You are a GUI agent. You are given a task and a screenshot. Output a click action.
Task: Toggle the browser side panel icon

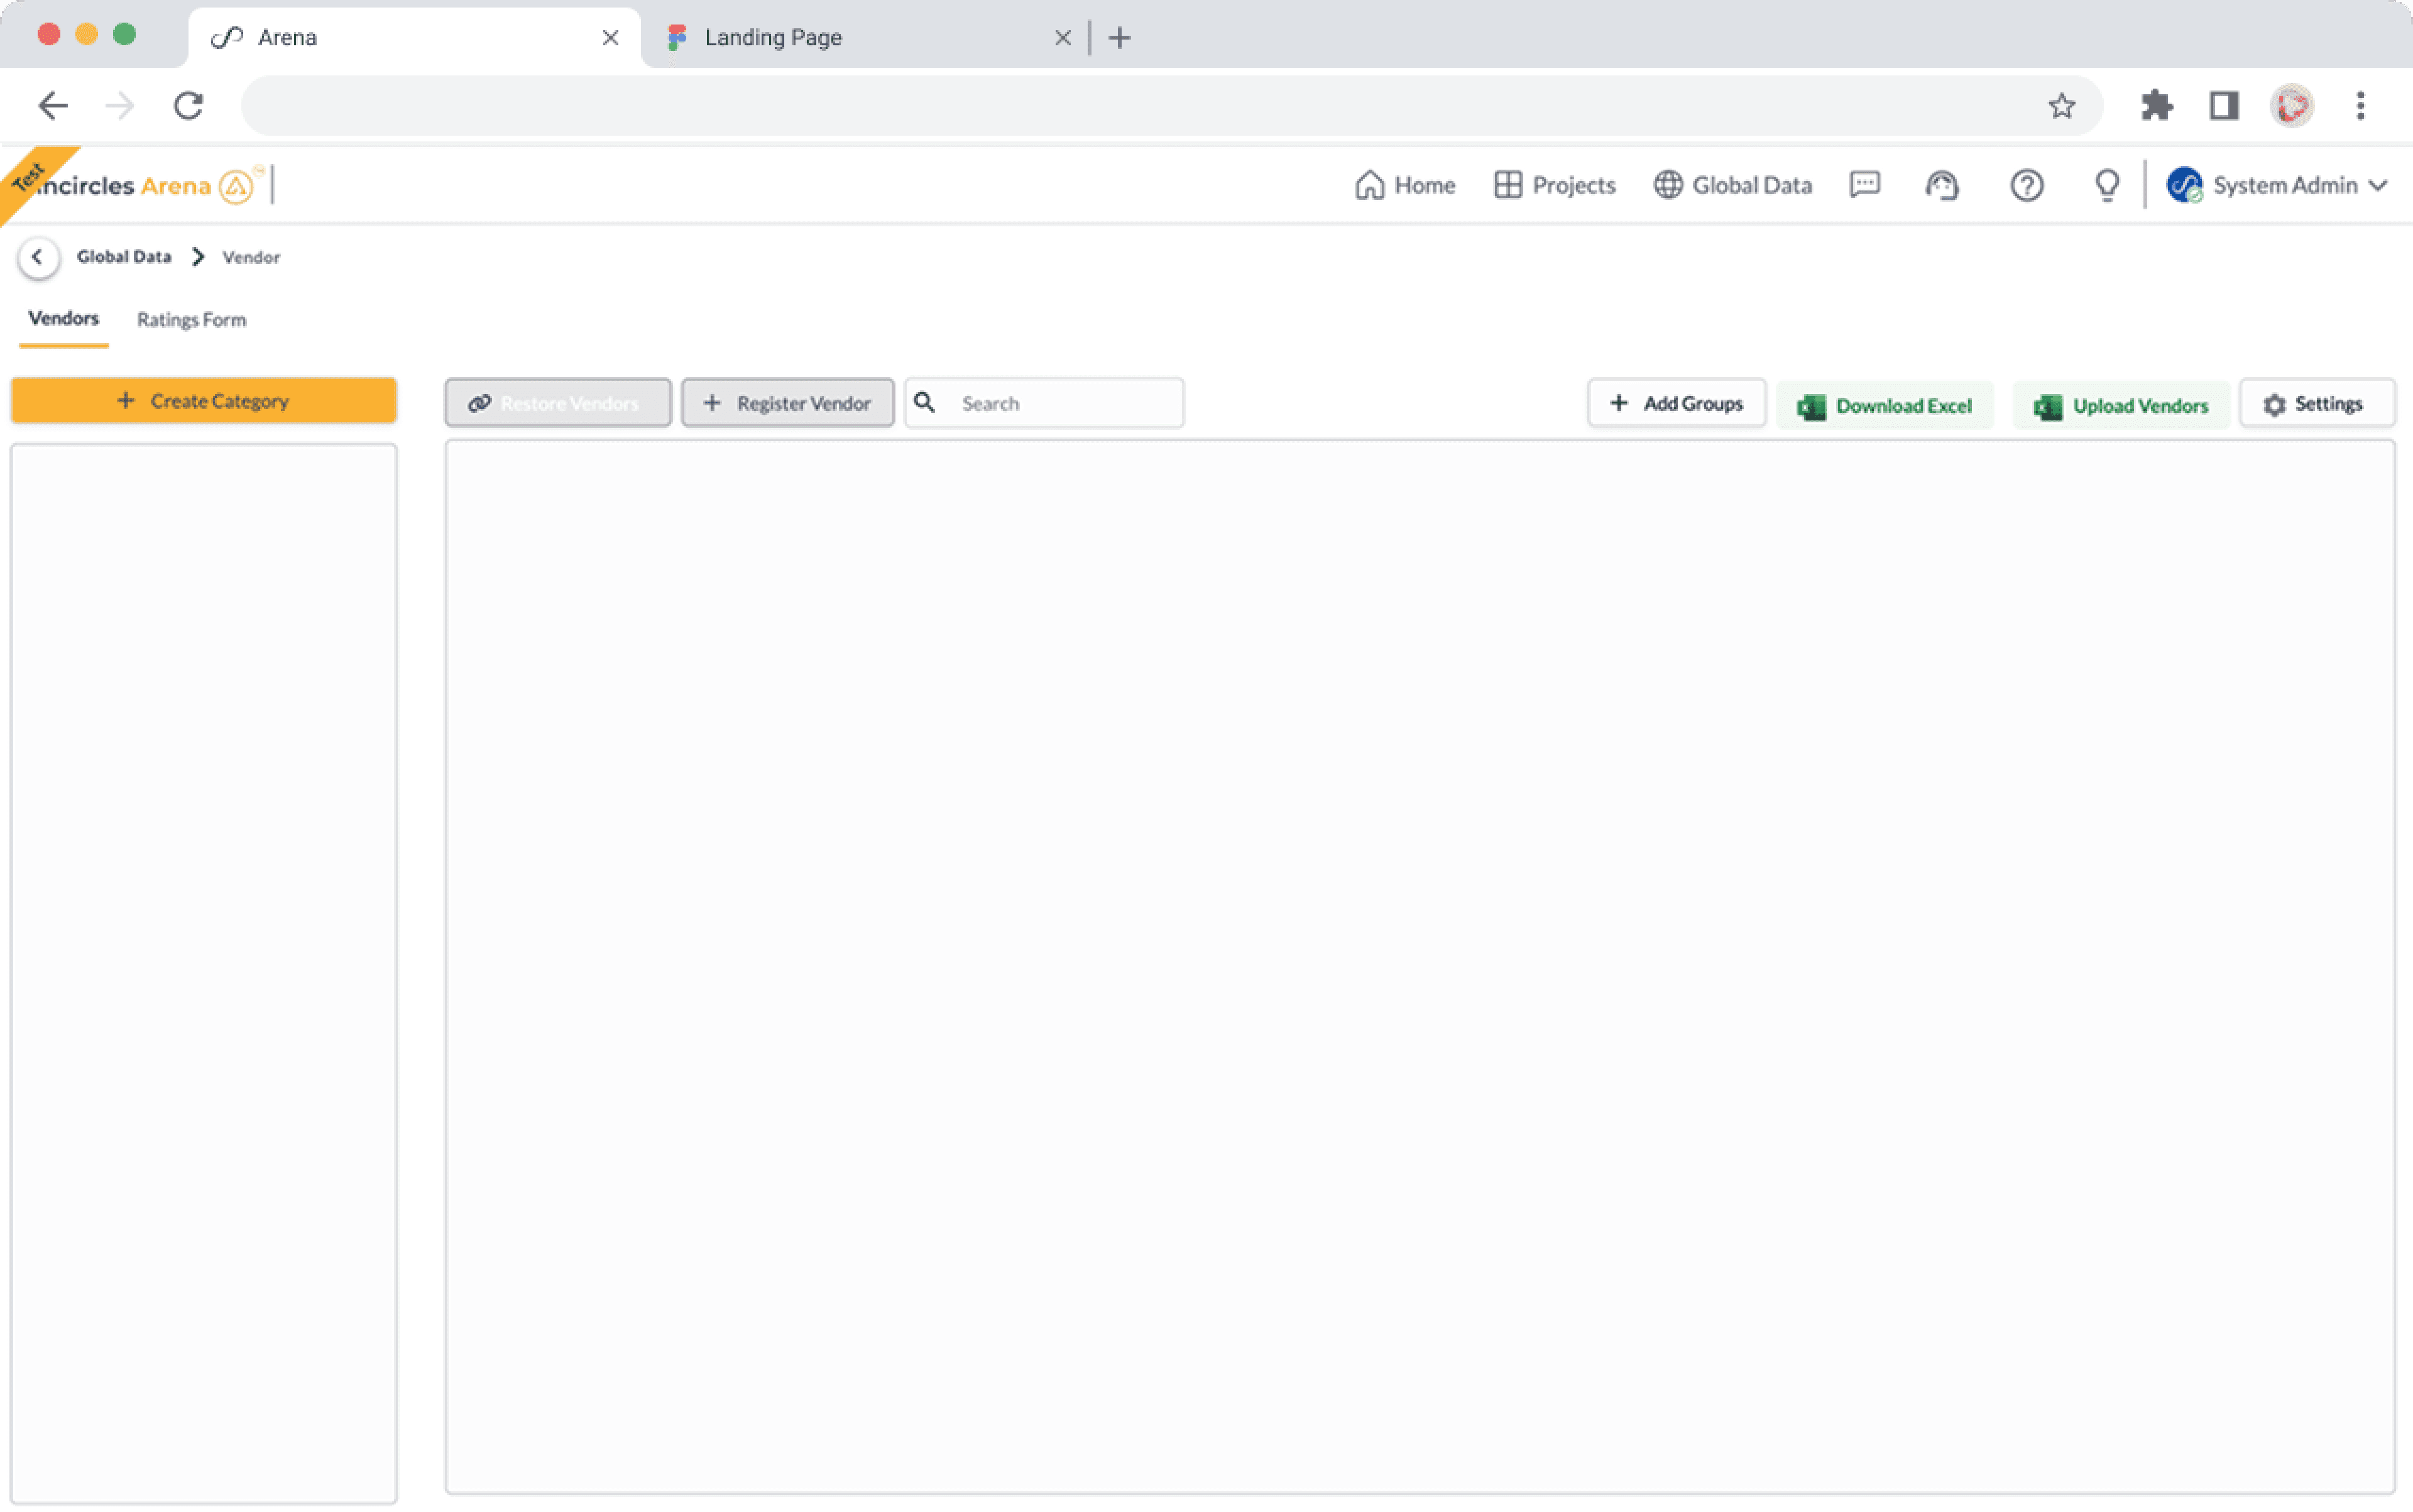(2223, 105)
